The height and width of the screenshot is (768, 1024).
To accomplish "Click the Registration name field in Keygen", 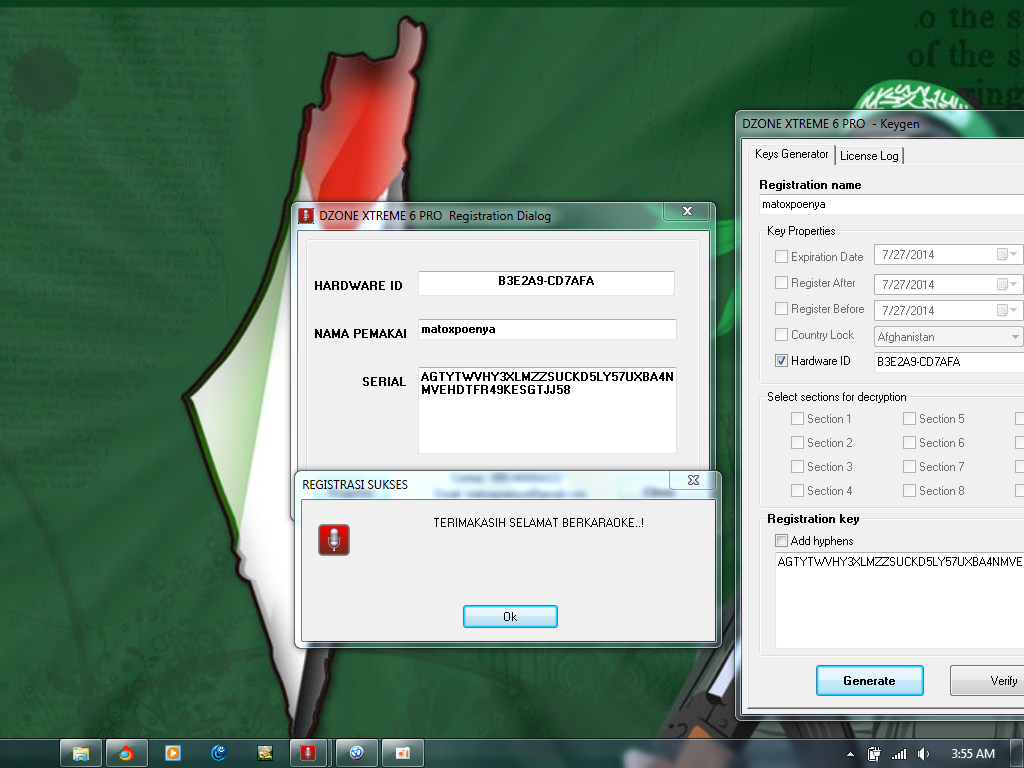I will [x=891, y=204].
